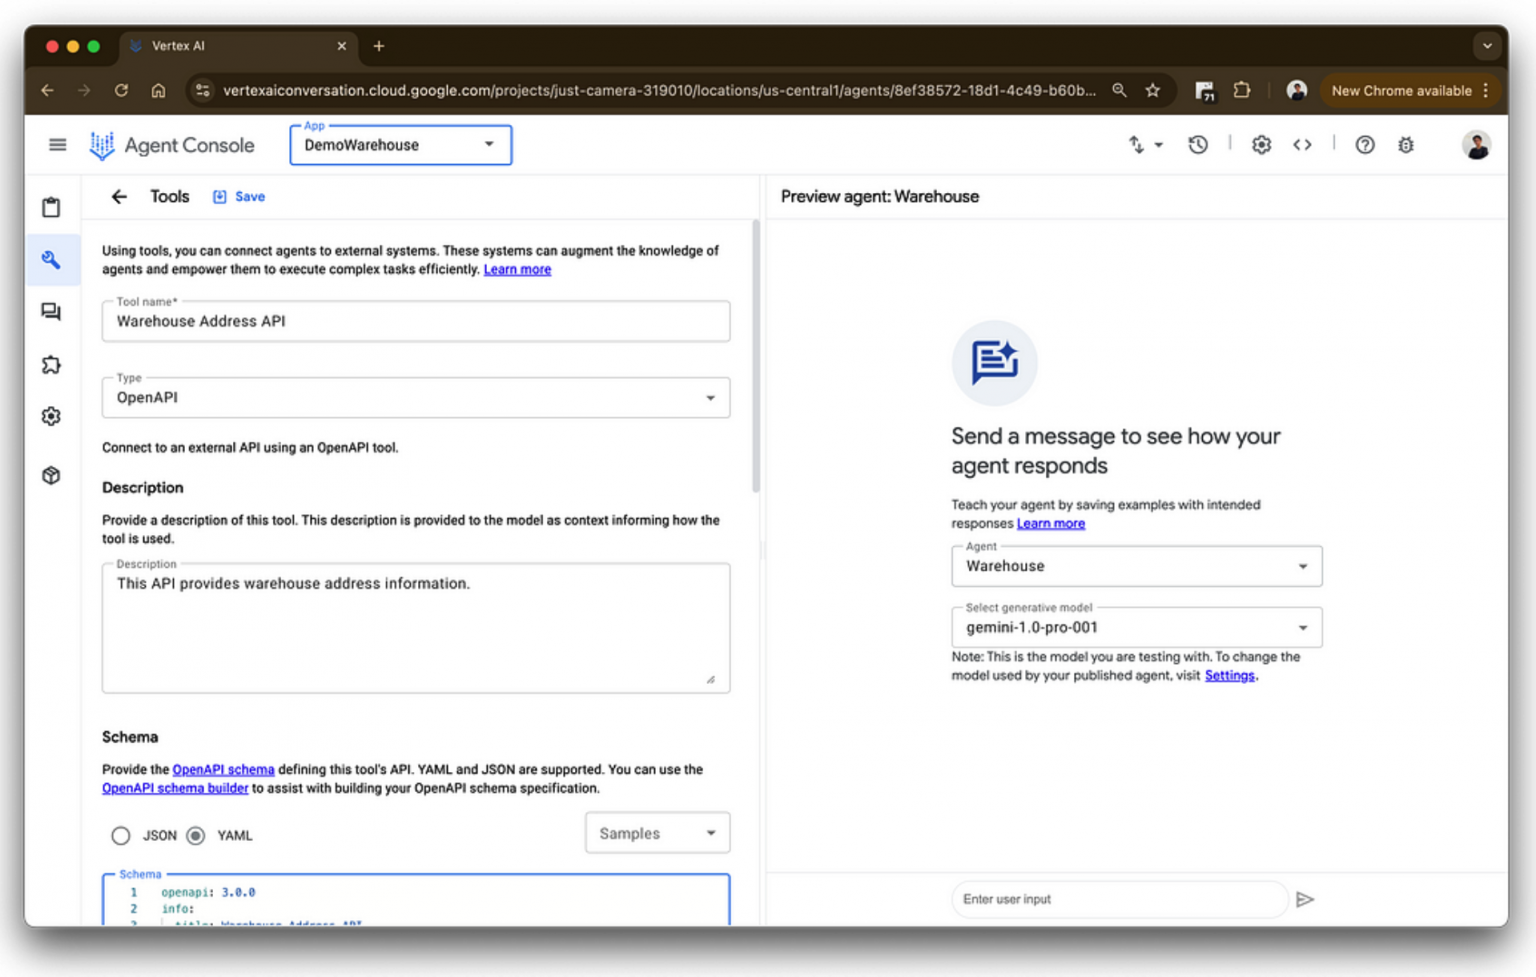Select the clipboard icon in the left sidebar
This screenshot has width=1536, height=977.
(x=51, y=207)
